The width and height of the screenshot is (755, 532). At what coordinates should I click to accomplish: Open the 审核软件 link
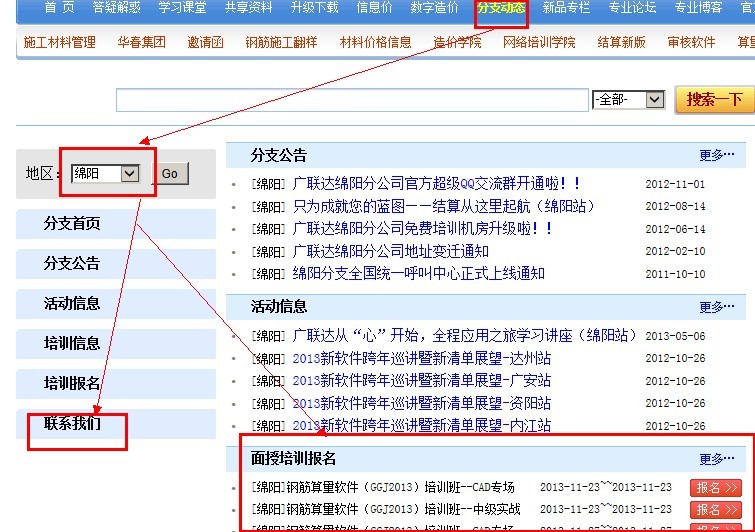point(691,42)
